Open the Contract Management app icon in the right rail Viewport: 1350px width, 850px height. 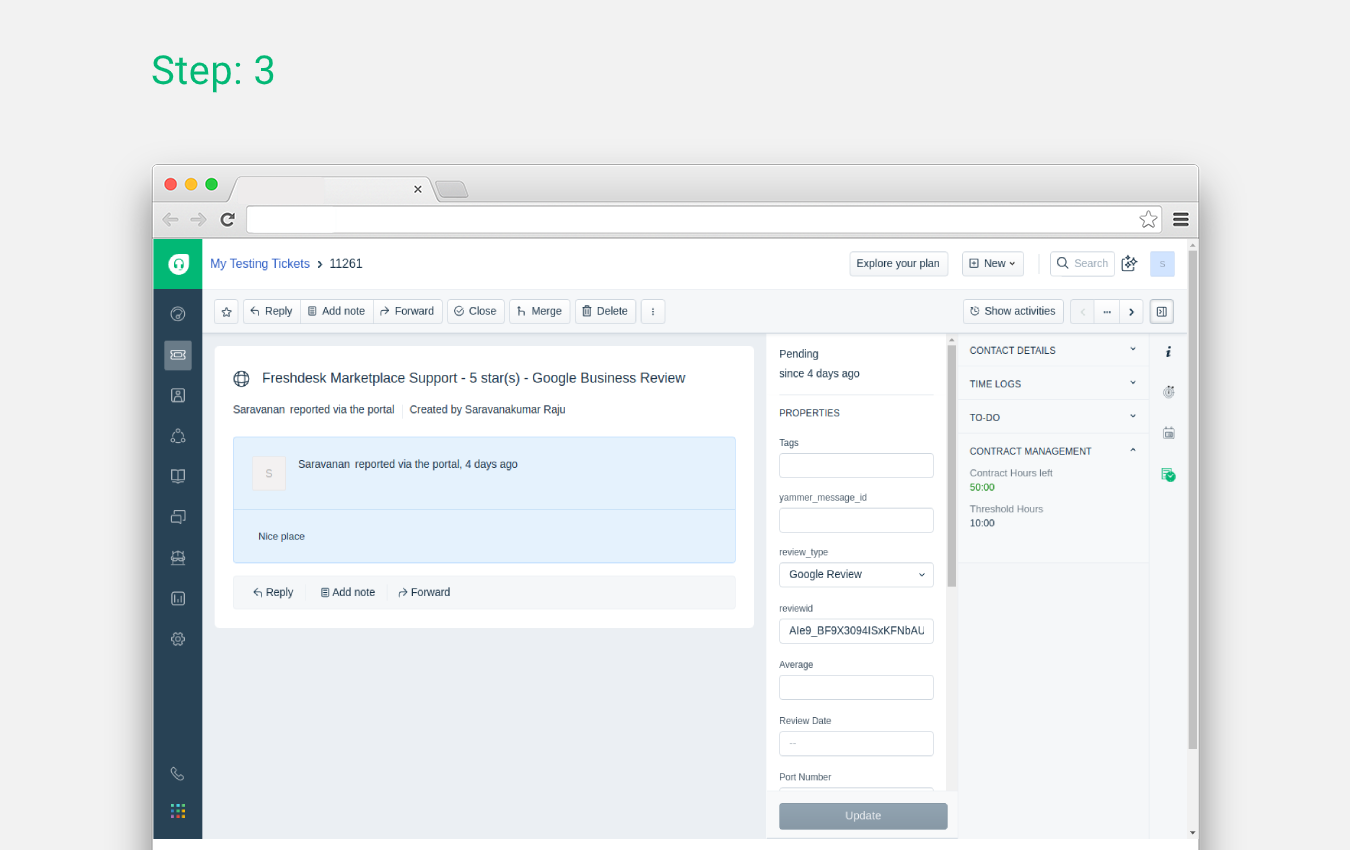(1168, 475)
